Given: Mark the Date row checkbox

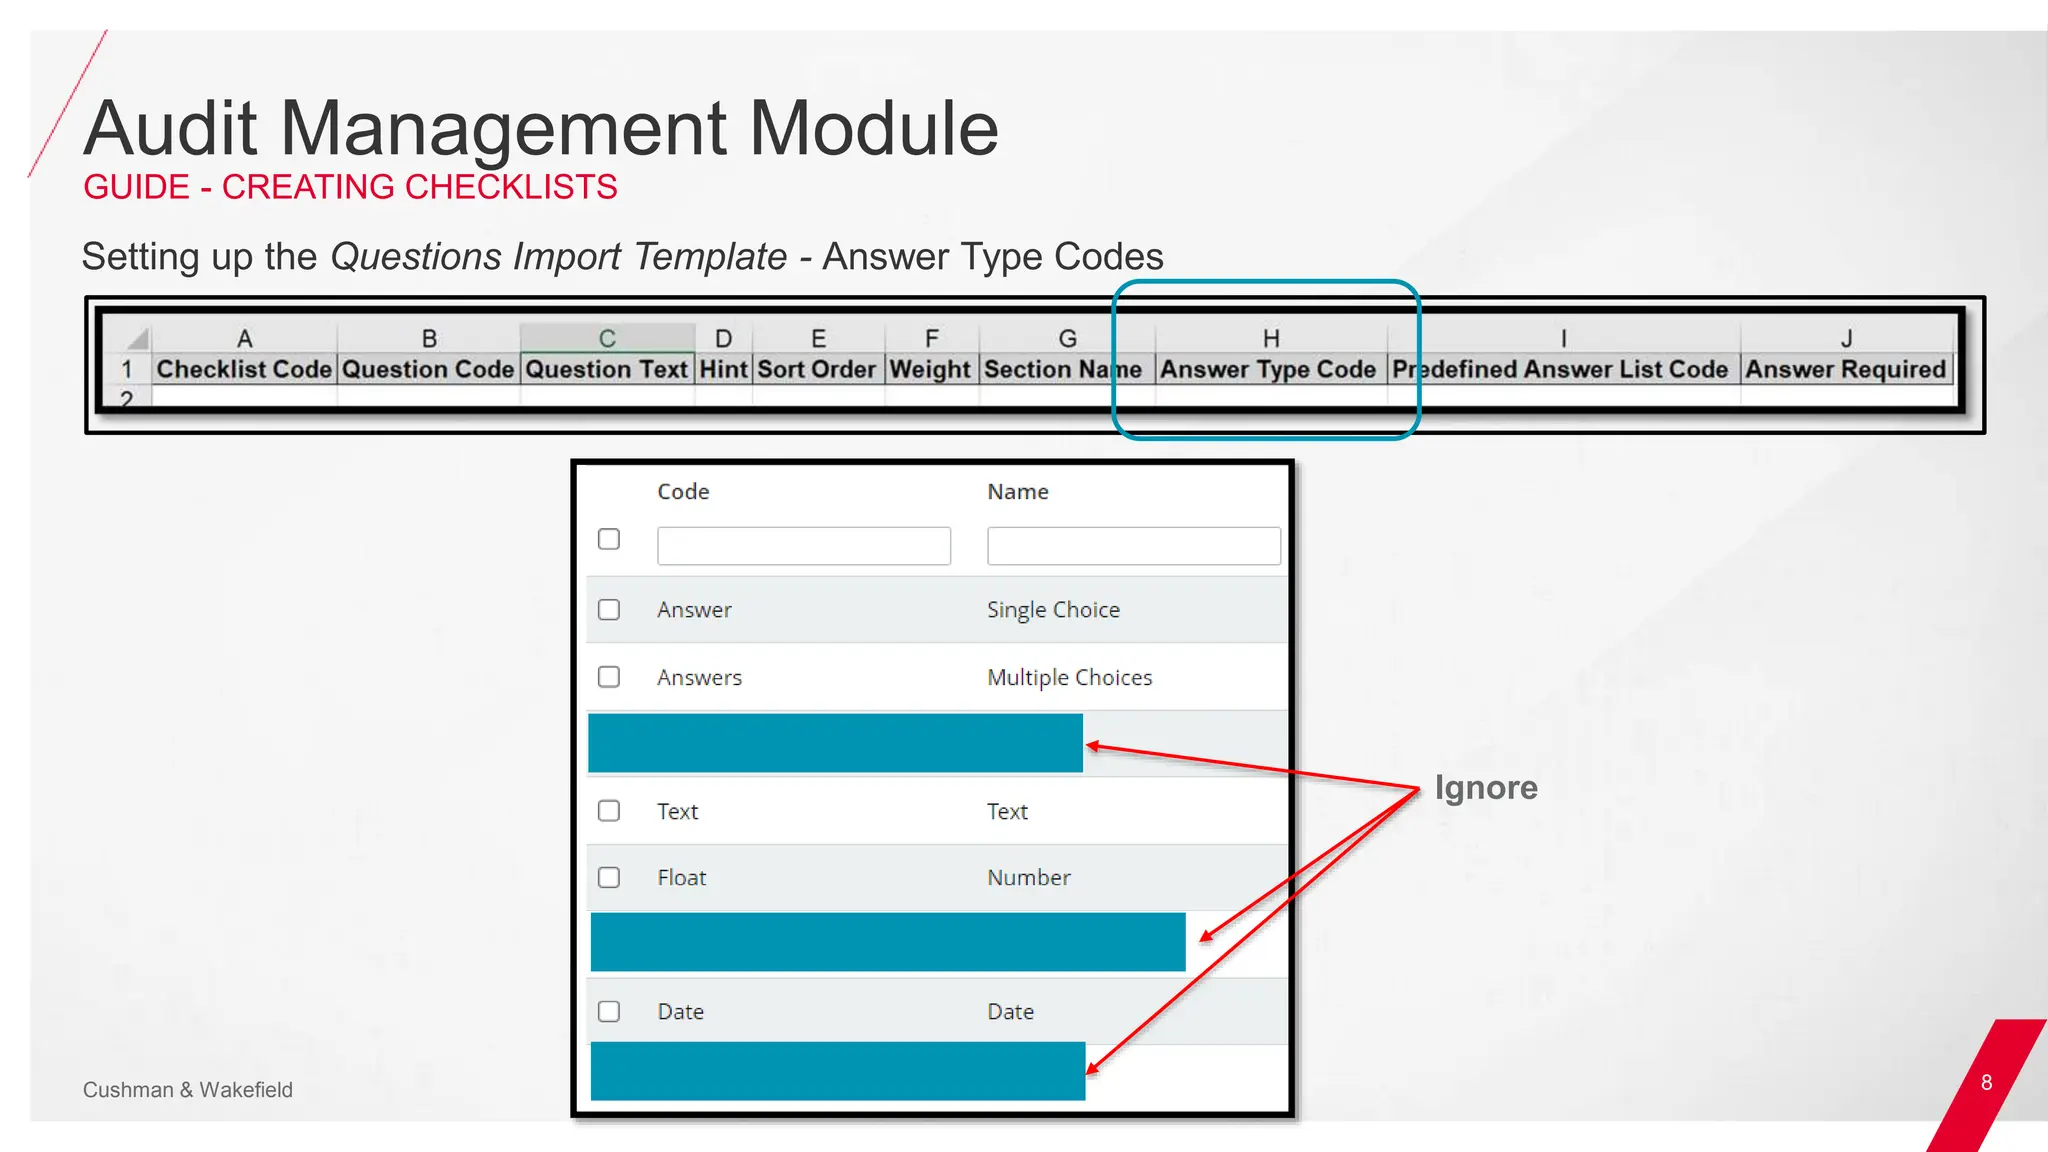Looking at the screenshot, I should click(608, 1011).
